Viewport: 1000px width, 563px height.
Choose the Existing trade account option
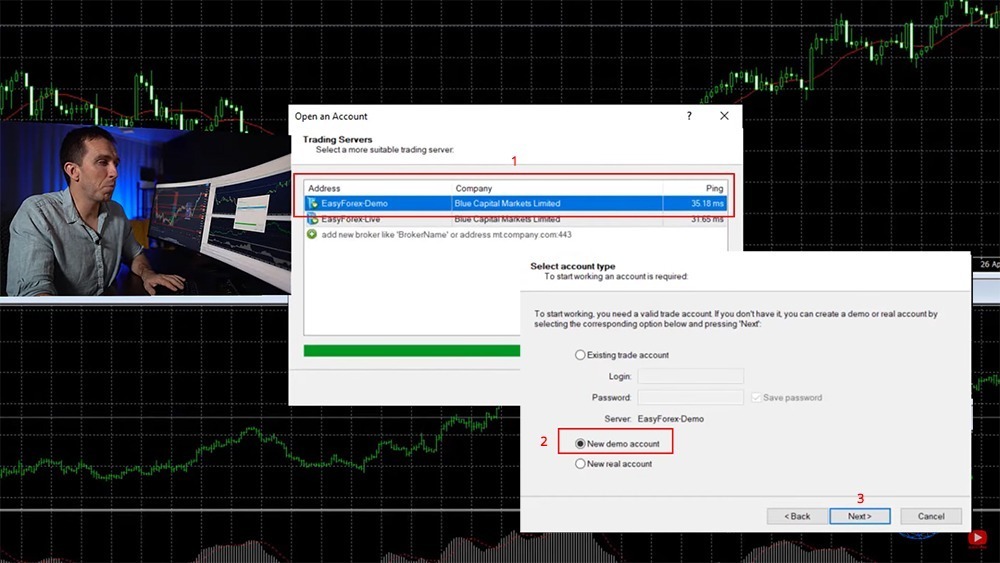point(580,355)
